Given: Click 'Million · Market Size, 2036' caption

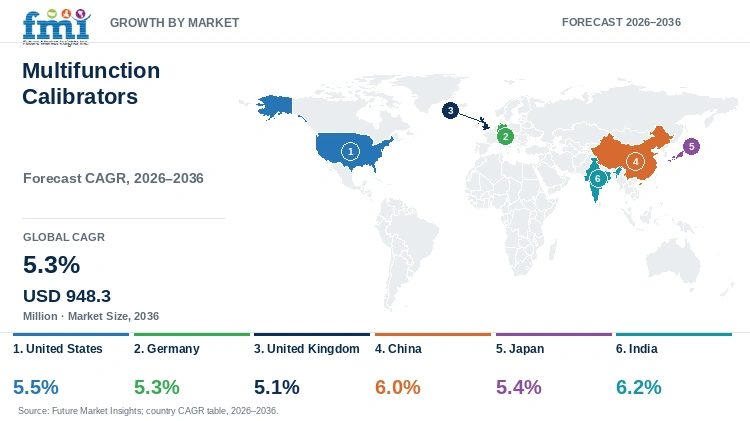Looking at the screenshot, I should (x=91, y=316).
